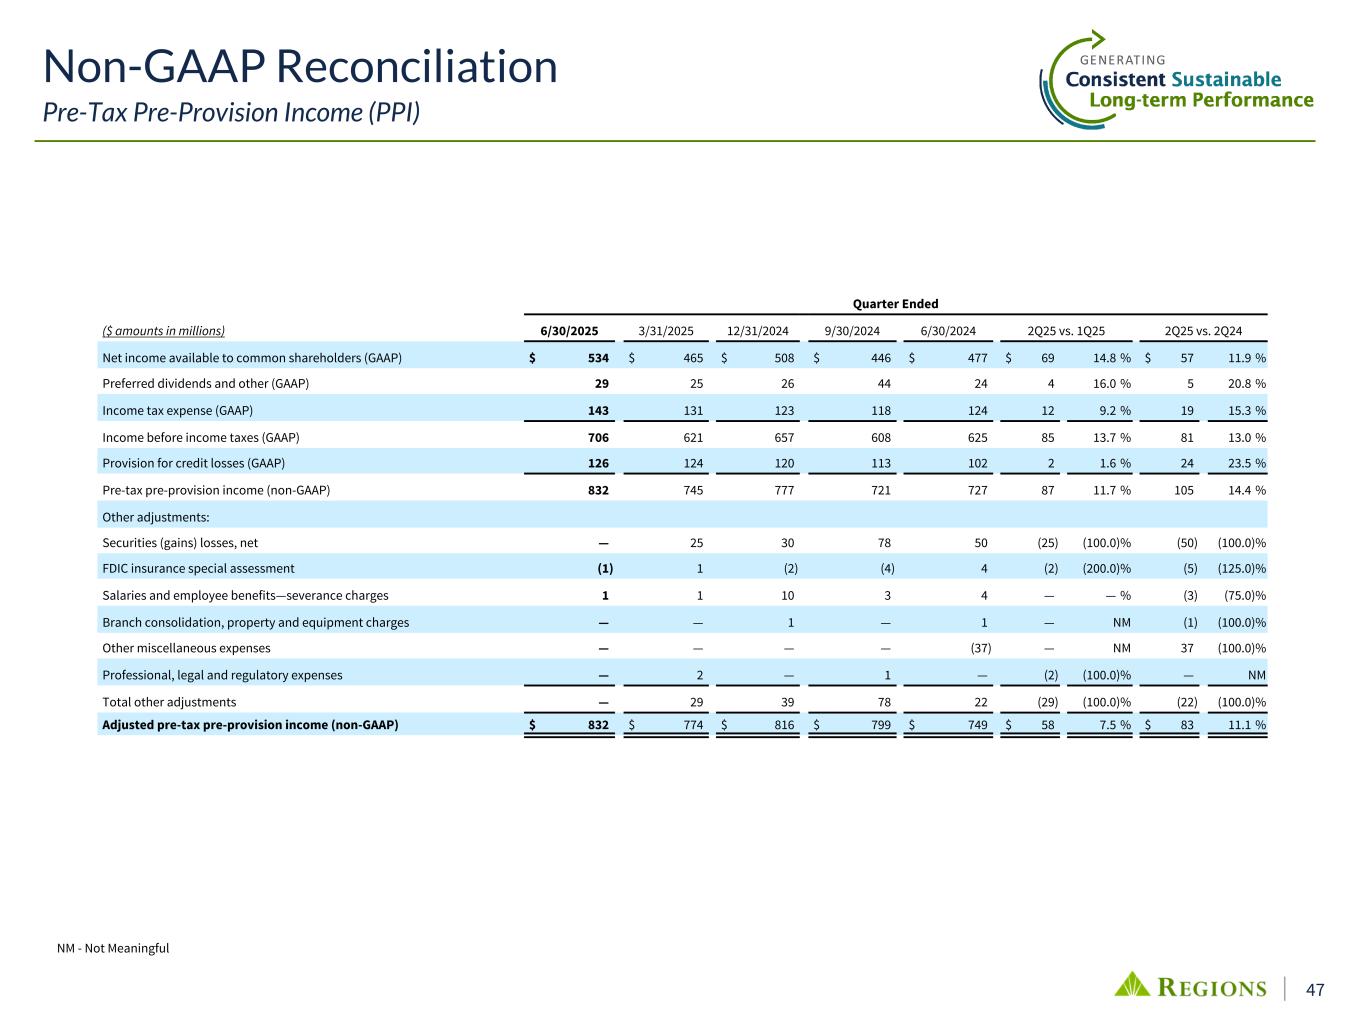
Task: Select Net income available to common shareholders row
Action: (682, 357)
